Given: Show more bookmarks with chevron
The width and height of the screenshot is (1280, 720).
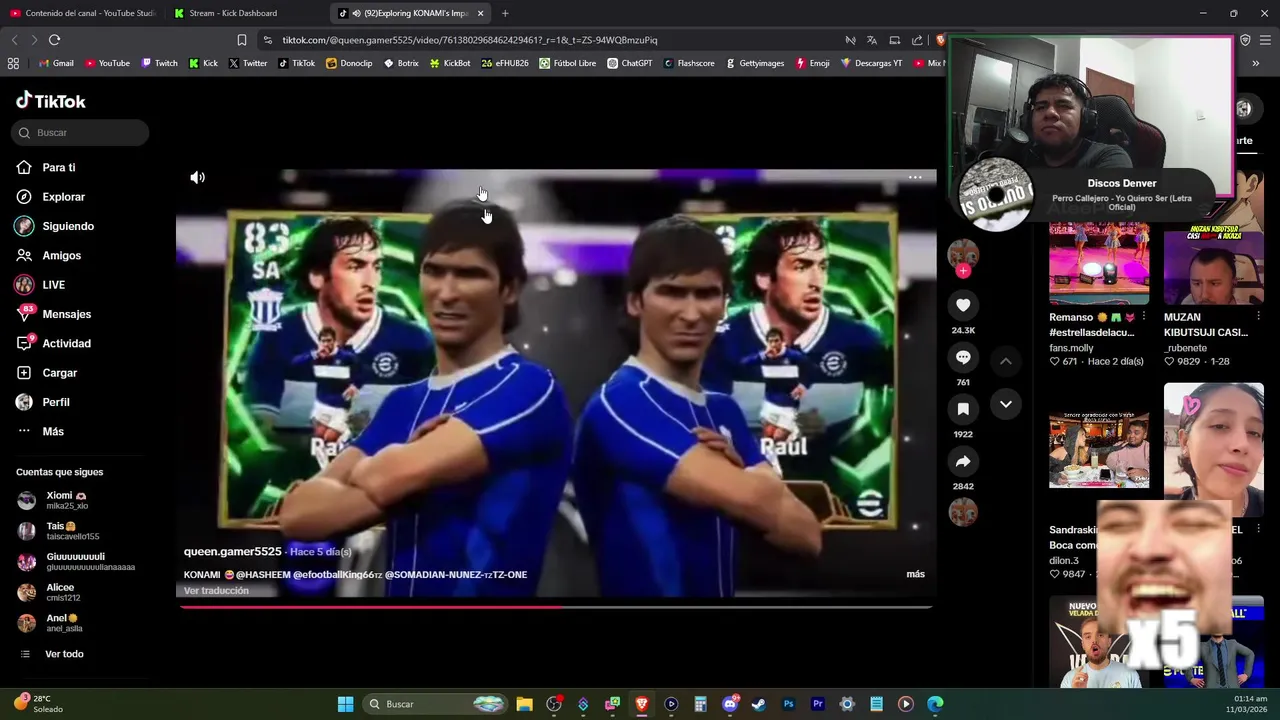Looking at the screenshot, I should pyautogui.click(x=1255, y=63).
